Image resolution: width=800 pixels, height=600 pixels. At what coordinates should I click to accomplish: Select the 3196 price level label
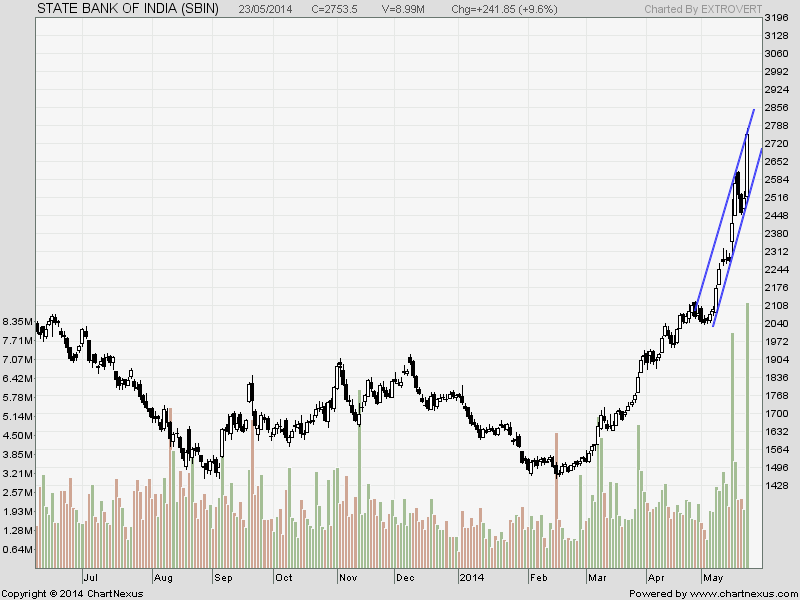(x=775, y=18)
